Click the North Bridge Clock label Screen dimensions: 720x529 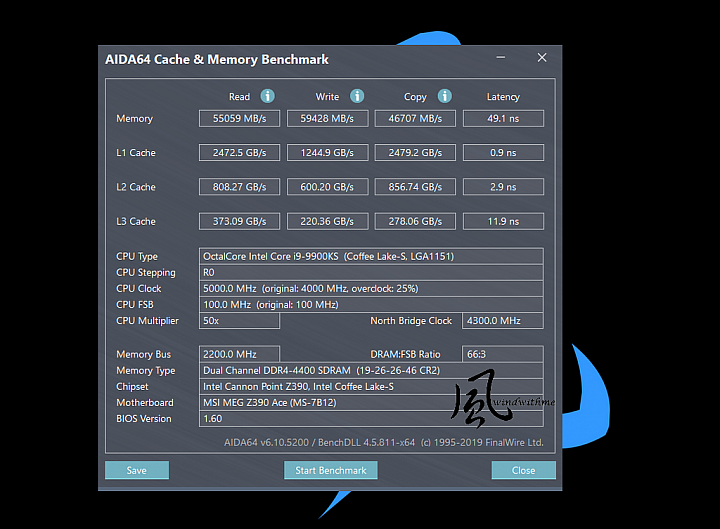pos(411,321)
